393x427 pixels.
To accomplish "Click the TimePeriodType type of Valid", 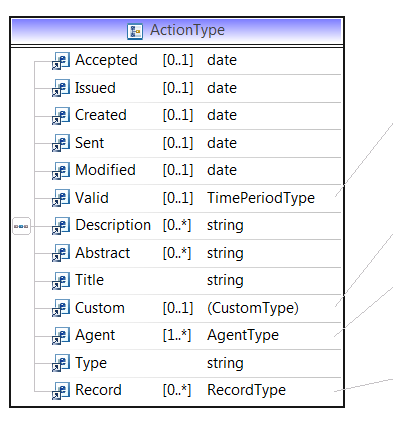I will [261, 198].
